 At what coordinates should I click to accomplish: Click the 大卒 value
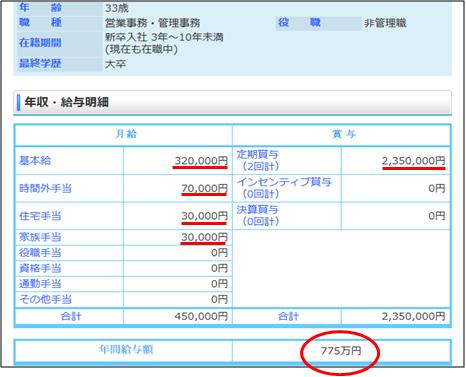point(116,63)
